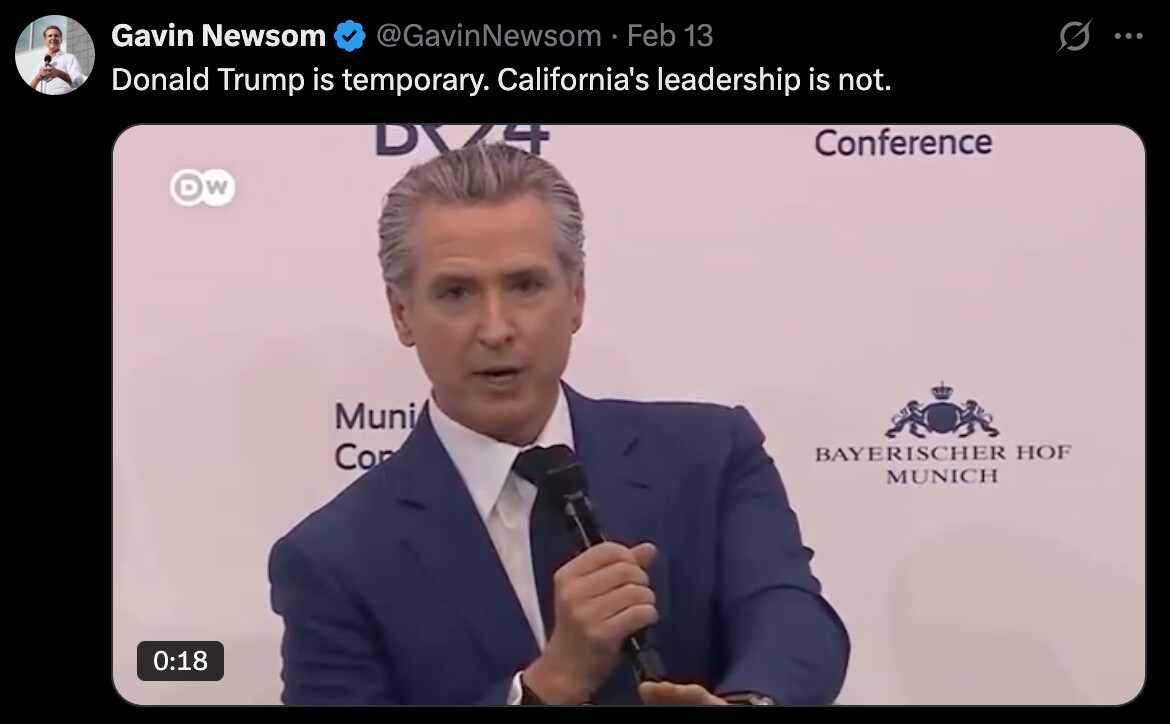
Task: Open the three-dot more options menu
Action: click(1128, 36)
